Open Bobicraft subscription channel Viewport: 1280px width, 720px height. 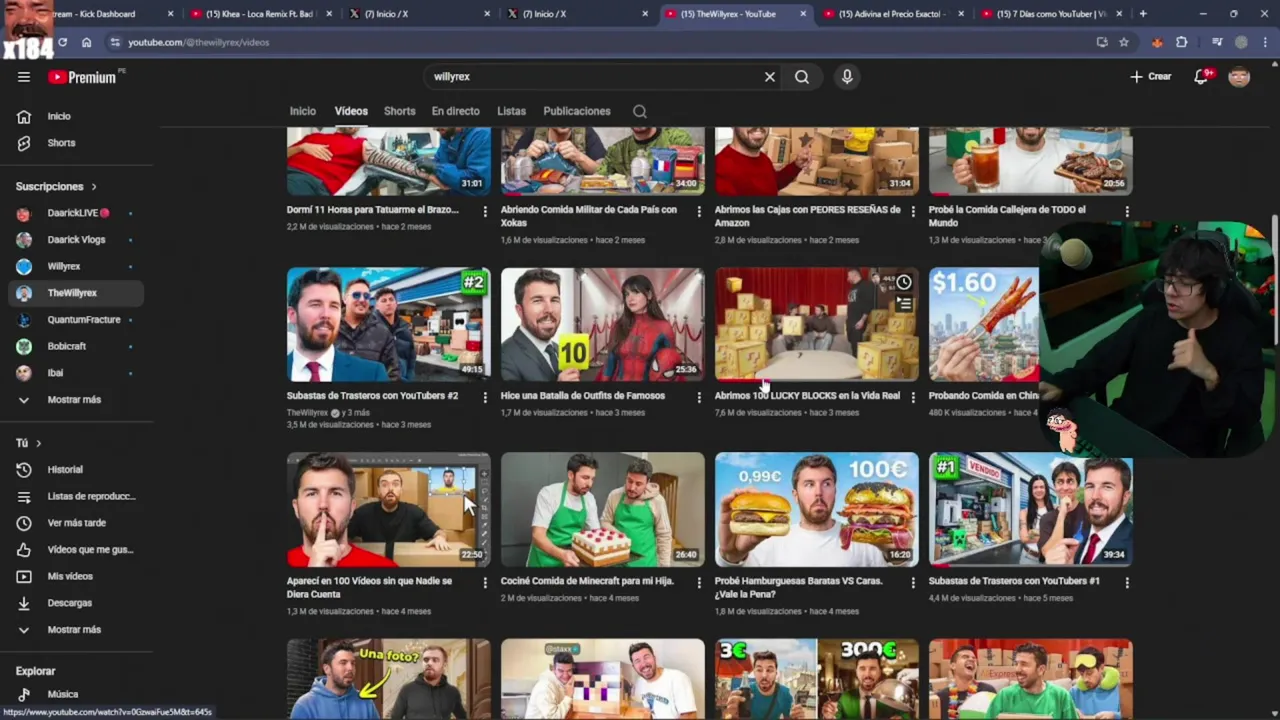coord(76,346)
